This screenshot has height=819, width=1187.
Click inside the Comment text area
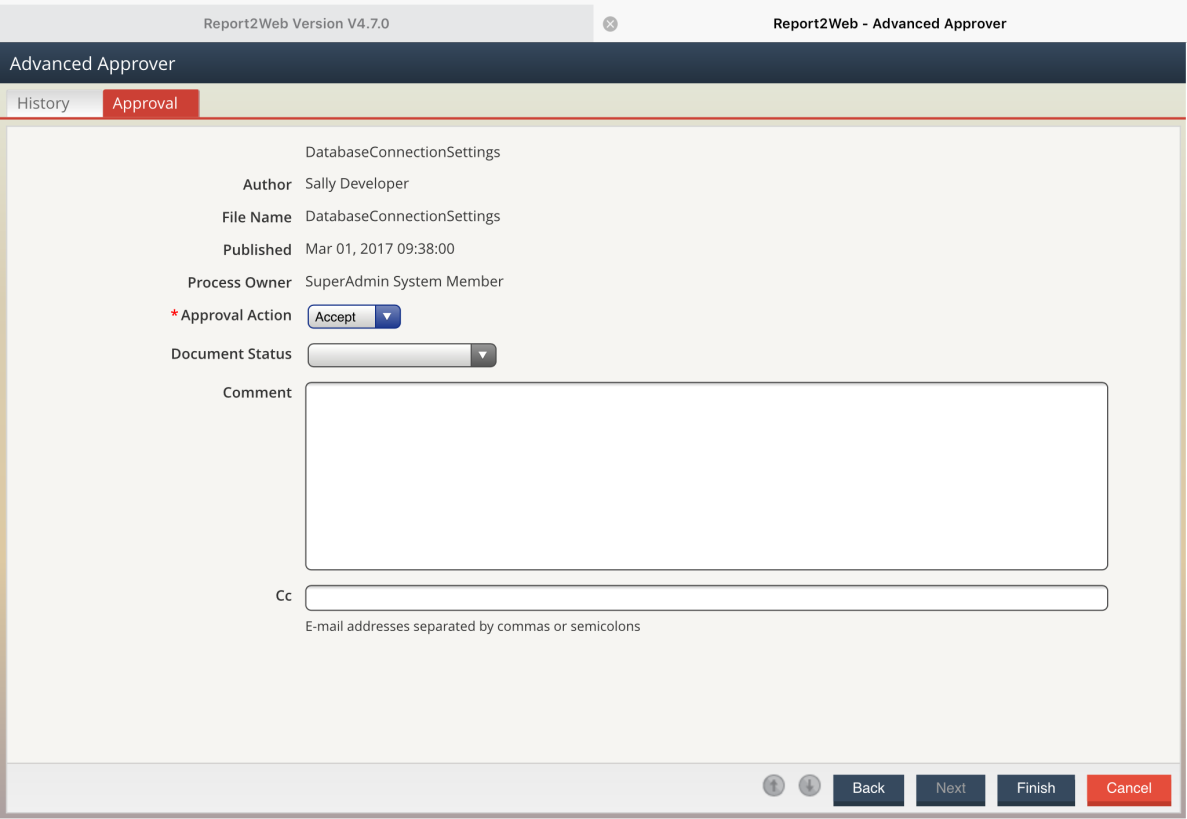[x=705, y=475]
